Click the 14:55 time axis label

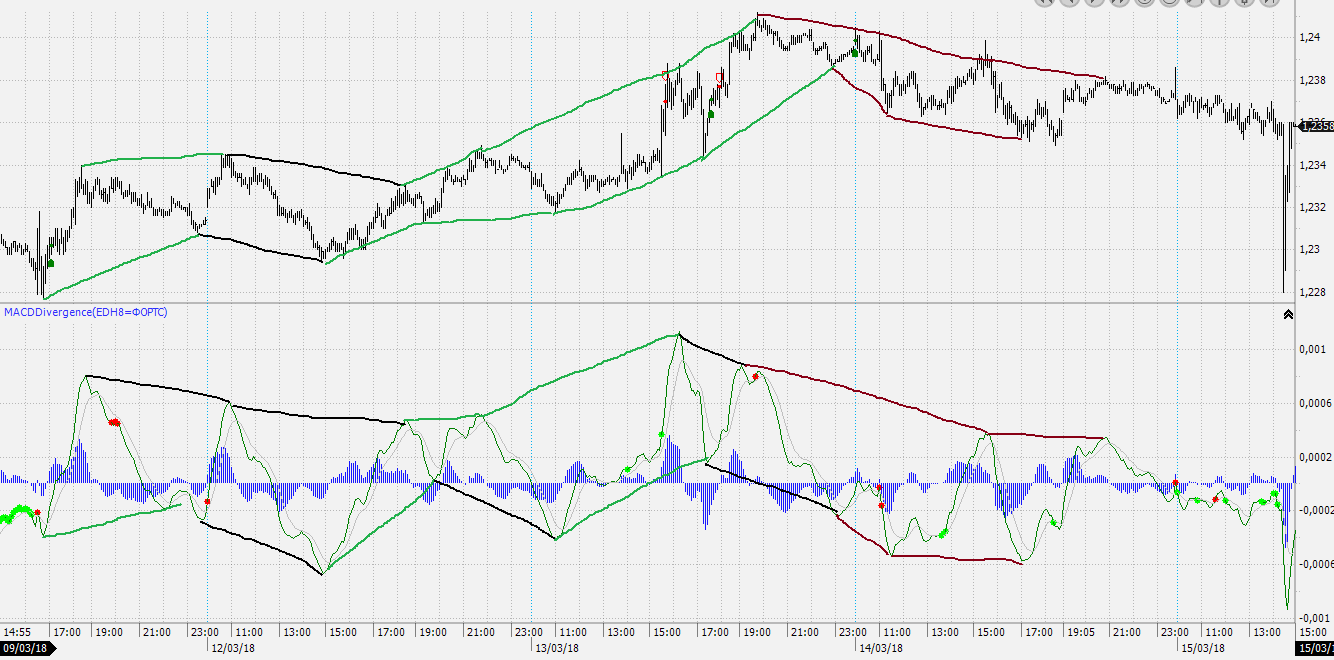click(19, 632)
